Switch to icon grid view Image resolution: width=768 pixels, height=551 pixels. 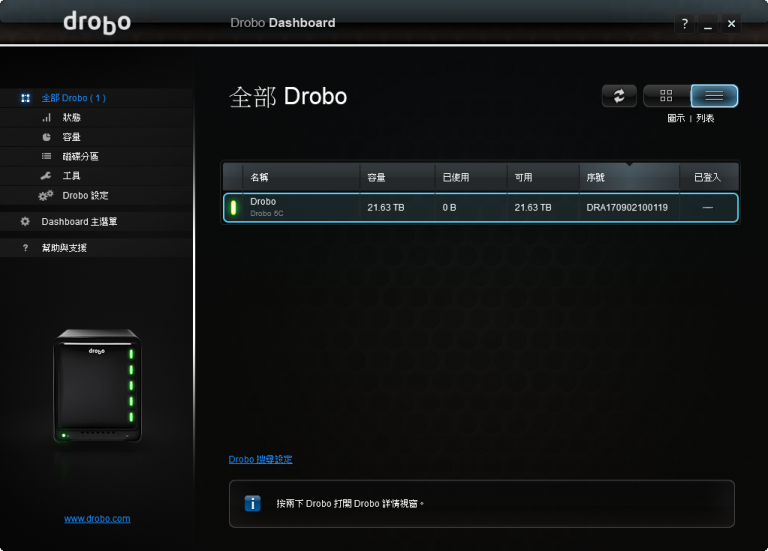pyautogui.click(x=666, y=96)
